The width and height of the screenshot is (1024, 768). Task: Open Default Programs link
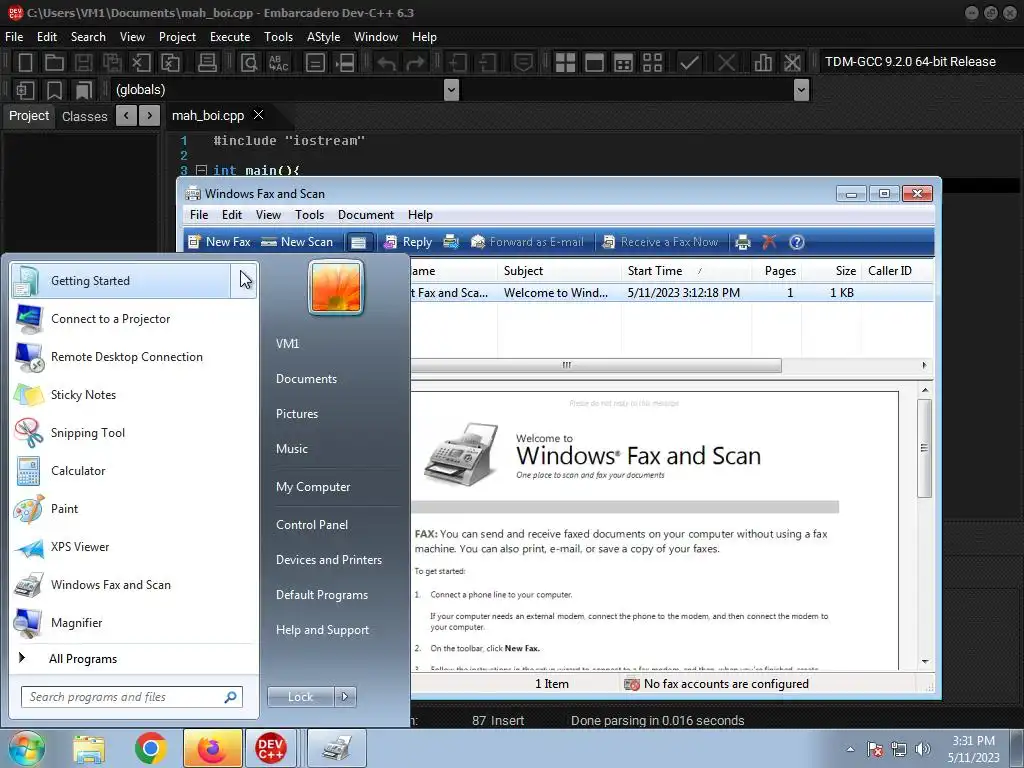coord(321,595)
